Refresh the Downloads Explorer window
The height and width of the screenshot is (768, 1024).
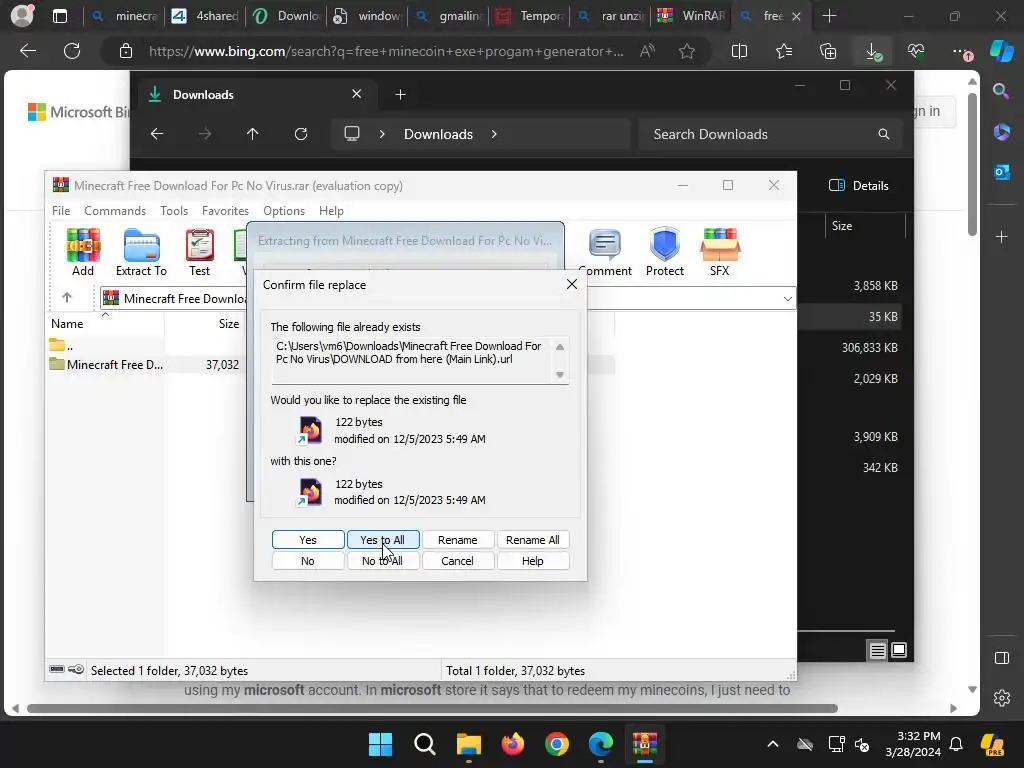(301, 134)
